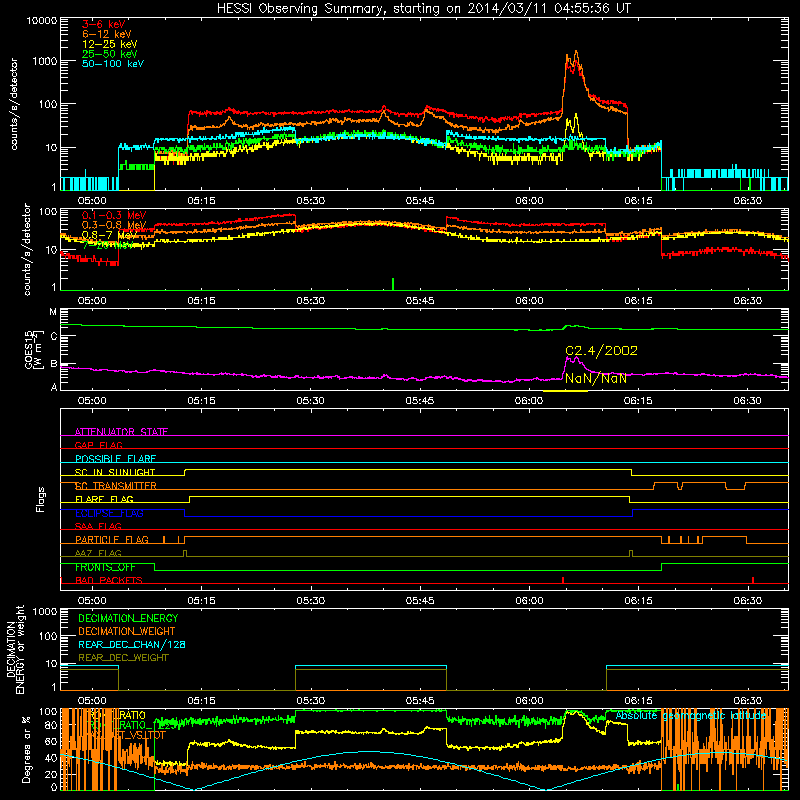Screen dimensions: 800x800
Task: Select the 3-6 keV legend label
Action: pos(104,24)
